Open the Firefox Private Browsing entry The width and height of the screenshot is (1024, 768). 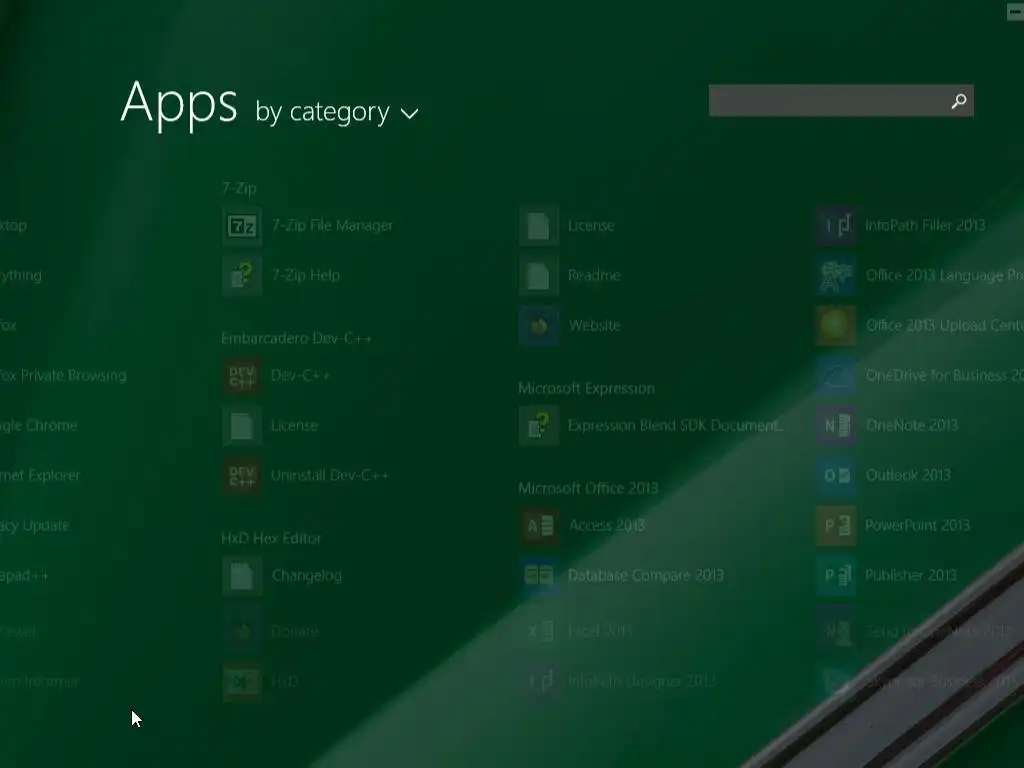coord(63,376)
